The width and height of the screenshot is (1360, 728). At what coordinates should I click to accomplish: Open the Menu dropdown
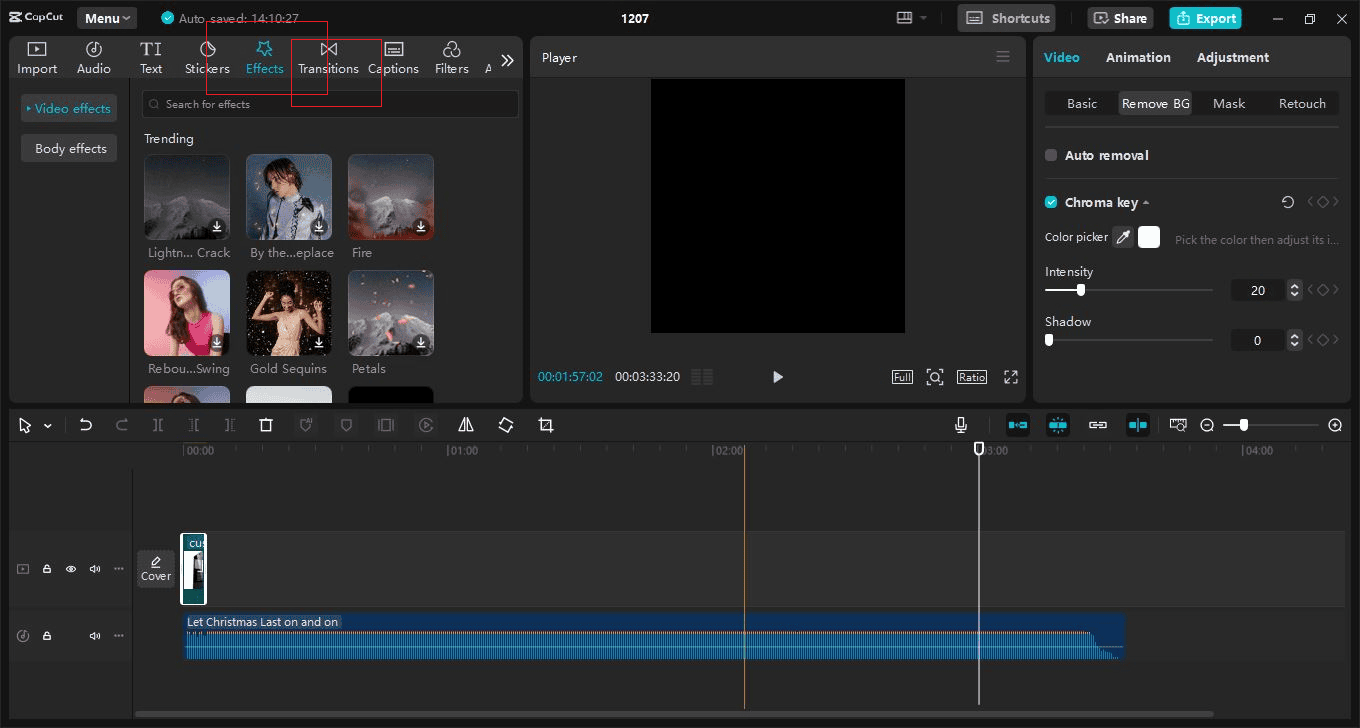coord(107,18)
